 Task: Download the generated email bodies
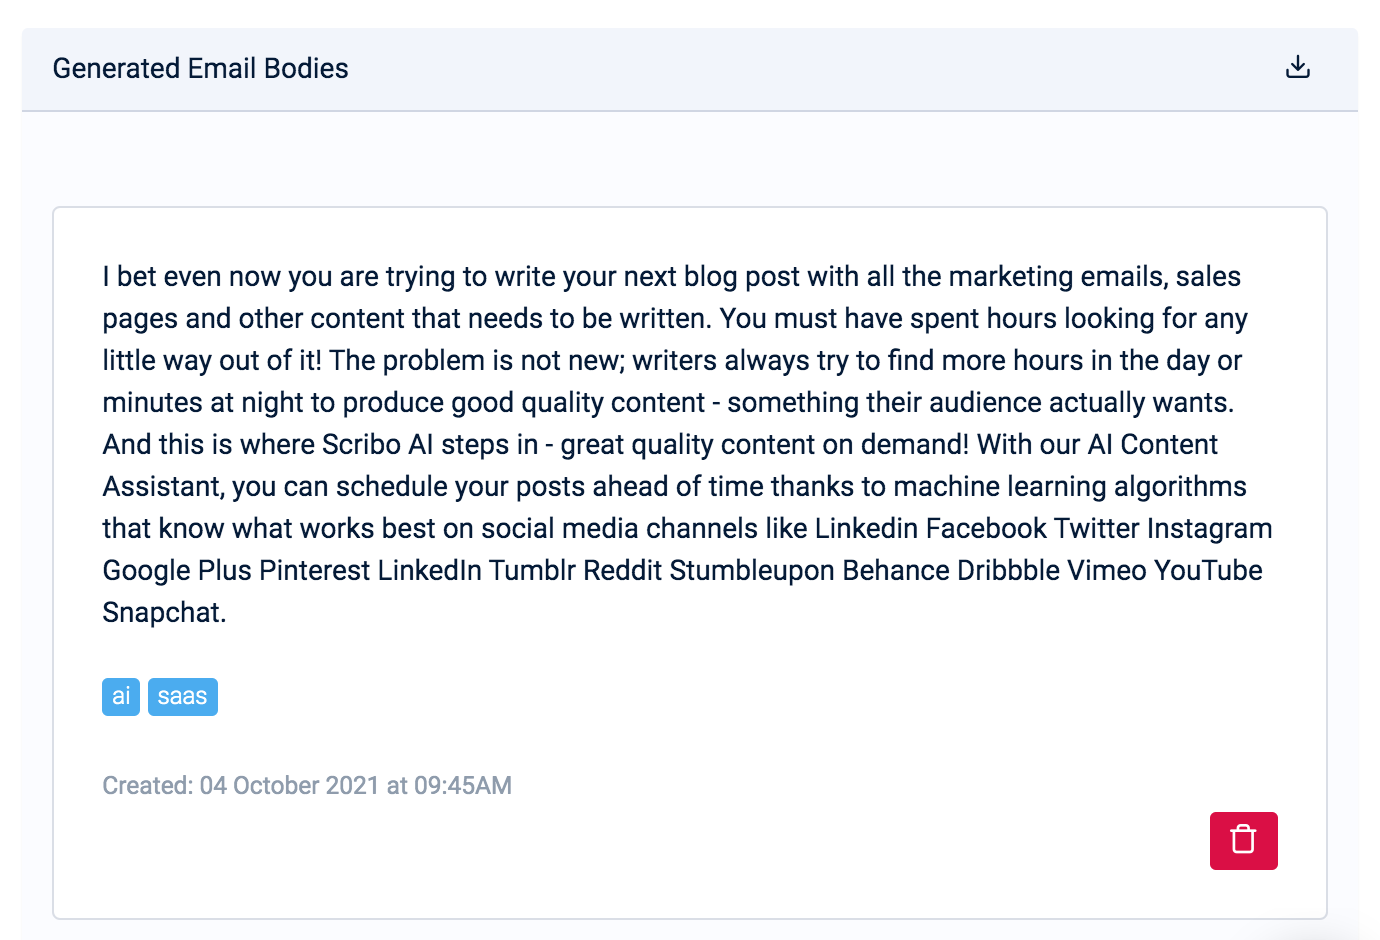coord(1297,67)
